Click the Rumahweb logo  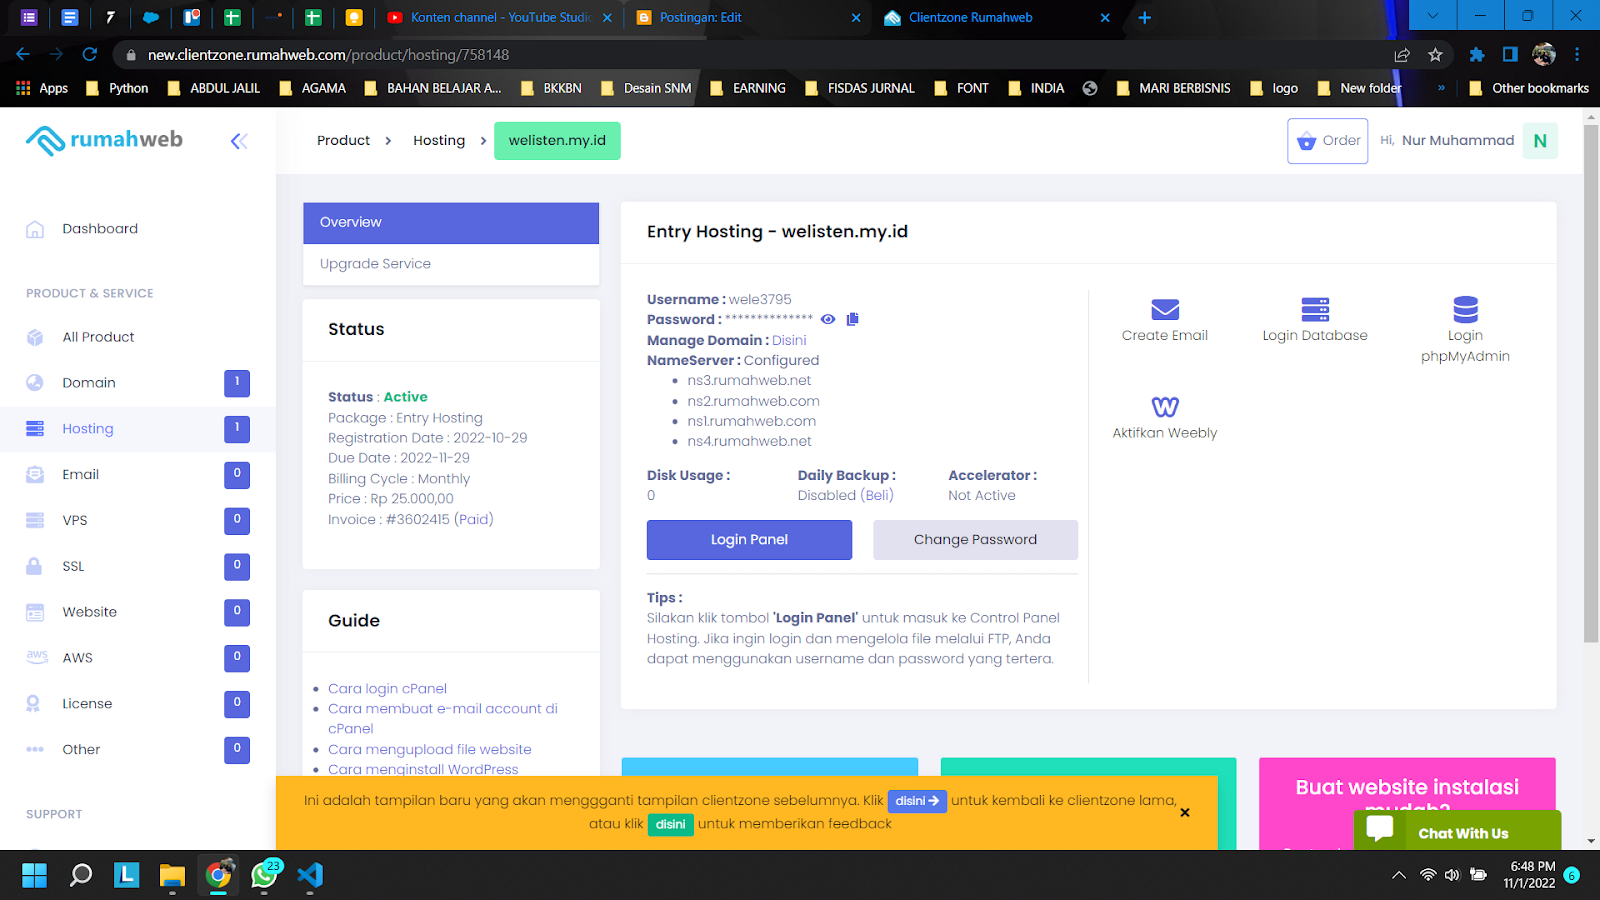click(x=104, y=140)
